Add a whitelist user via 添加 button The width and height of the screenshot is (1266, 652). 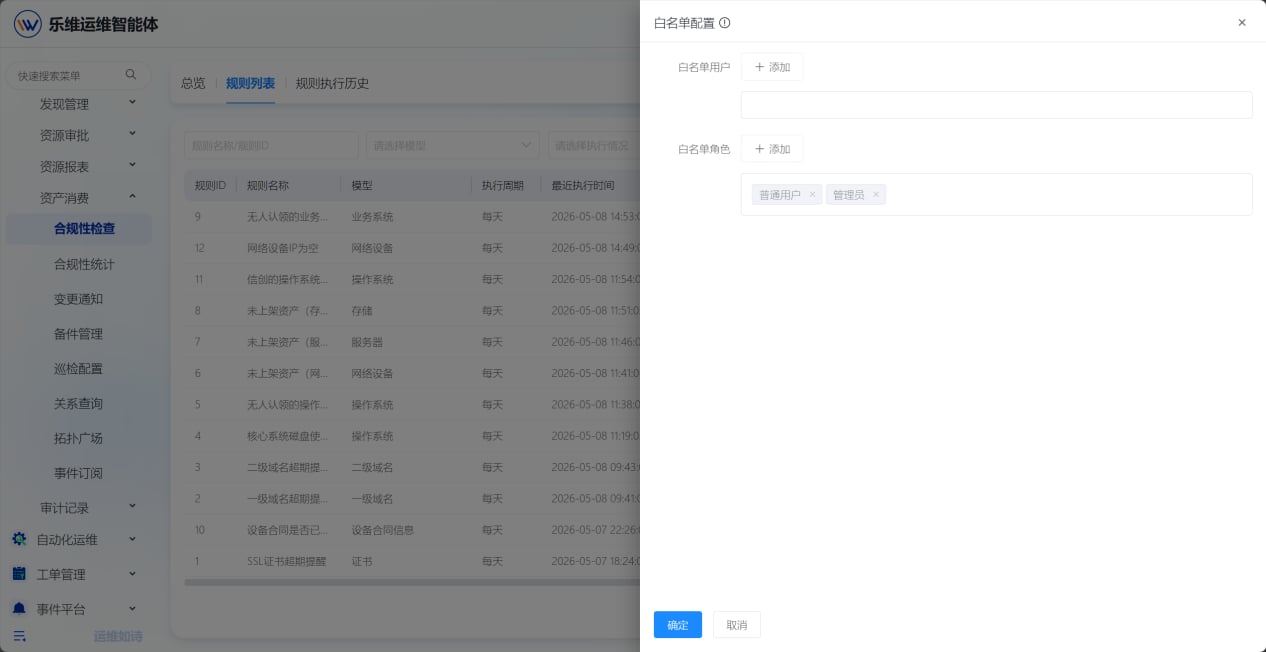click(x=772, y=67)
